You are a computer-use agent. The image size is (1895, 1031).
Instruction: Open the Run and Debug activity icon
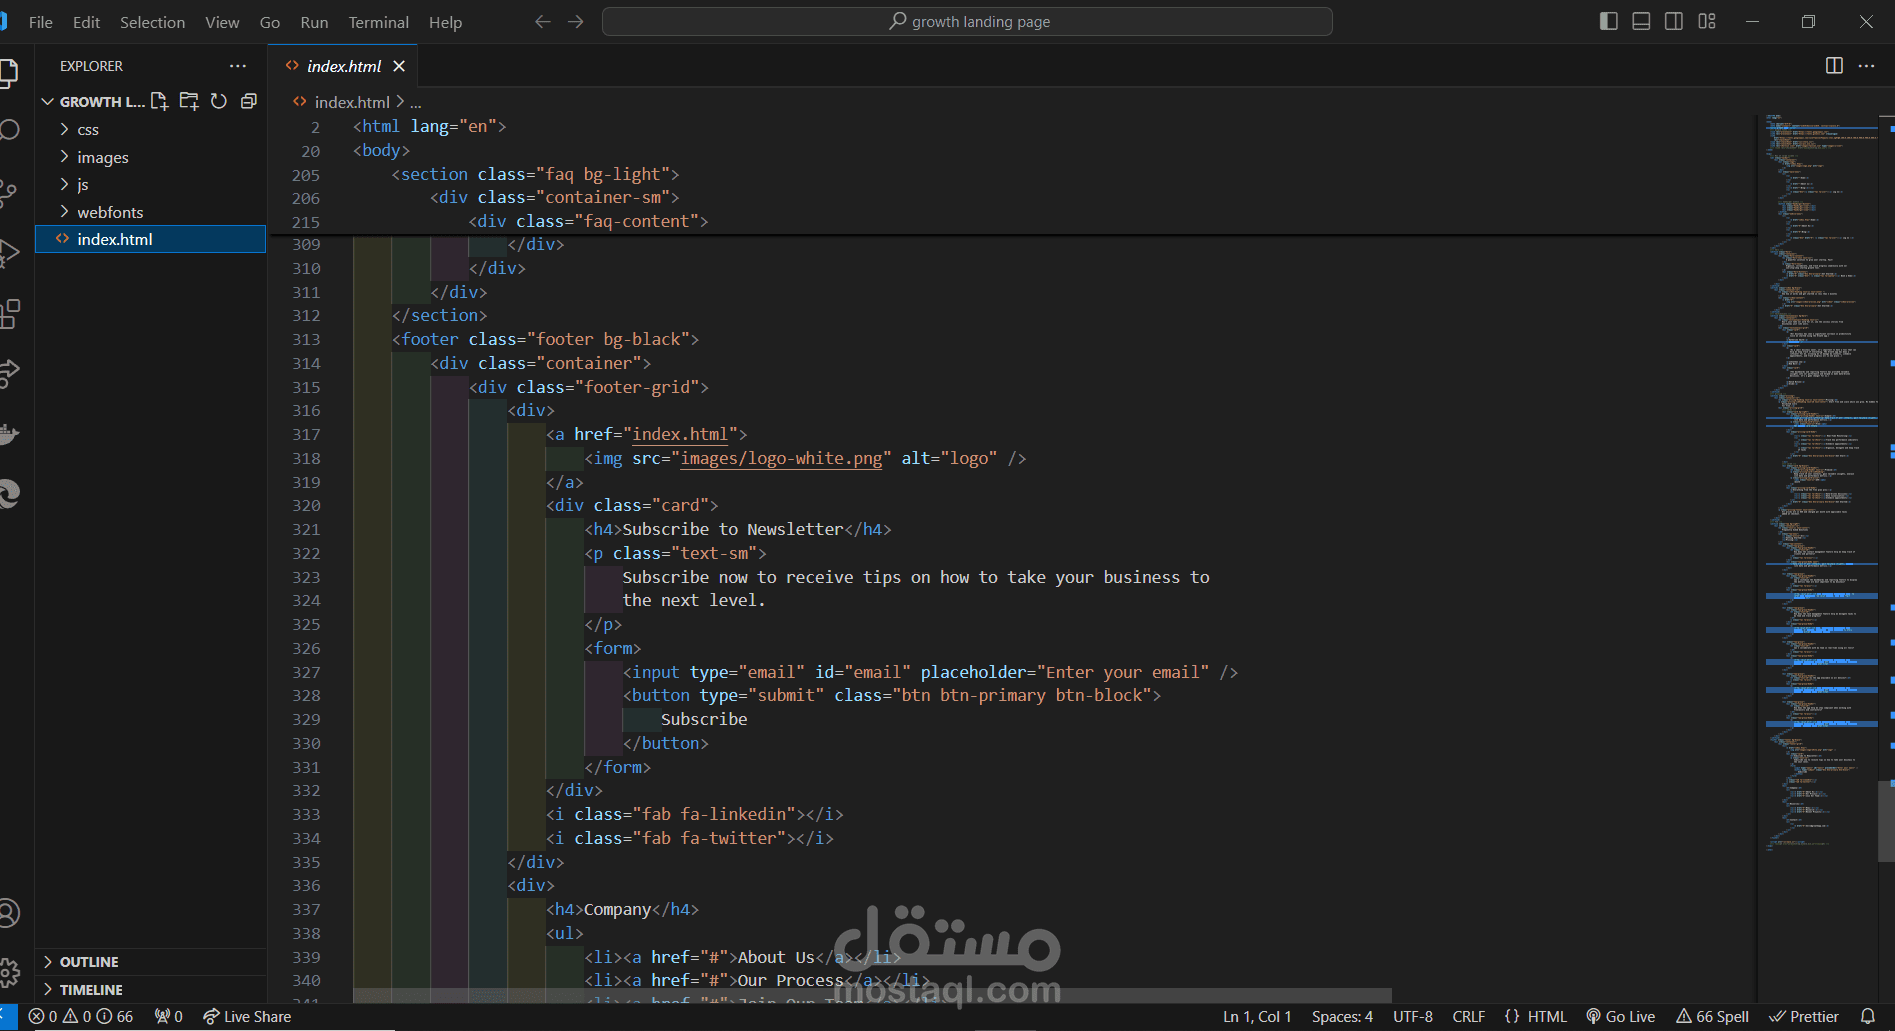[x=8, y=254]
